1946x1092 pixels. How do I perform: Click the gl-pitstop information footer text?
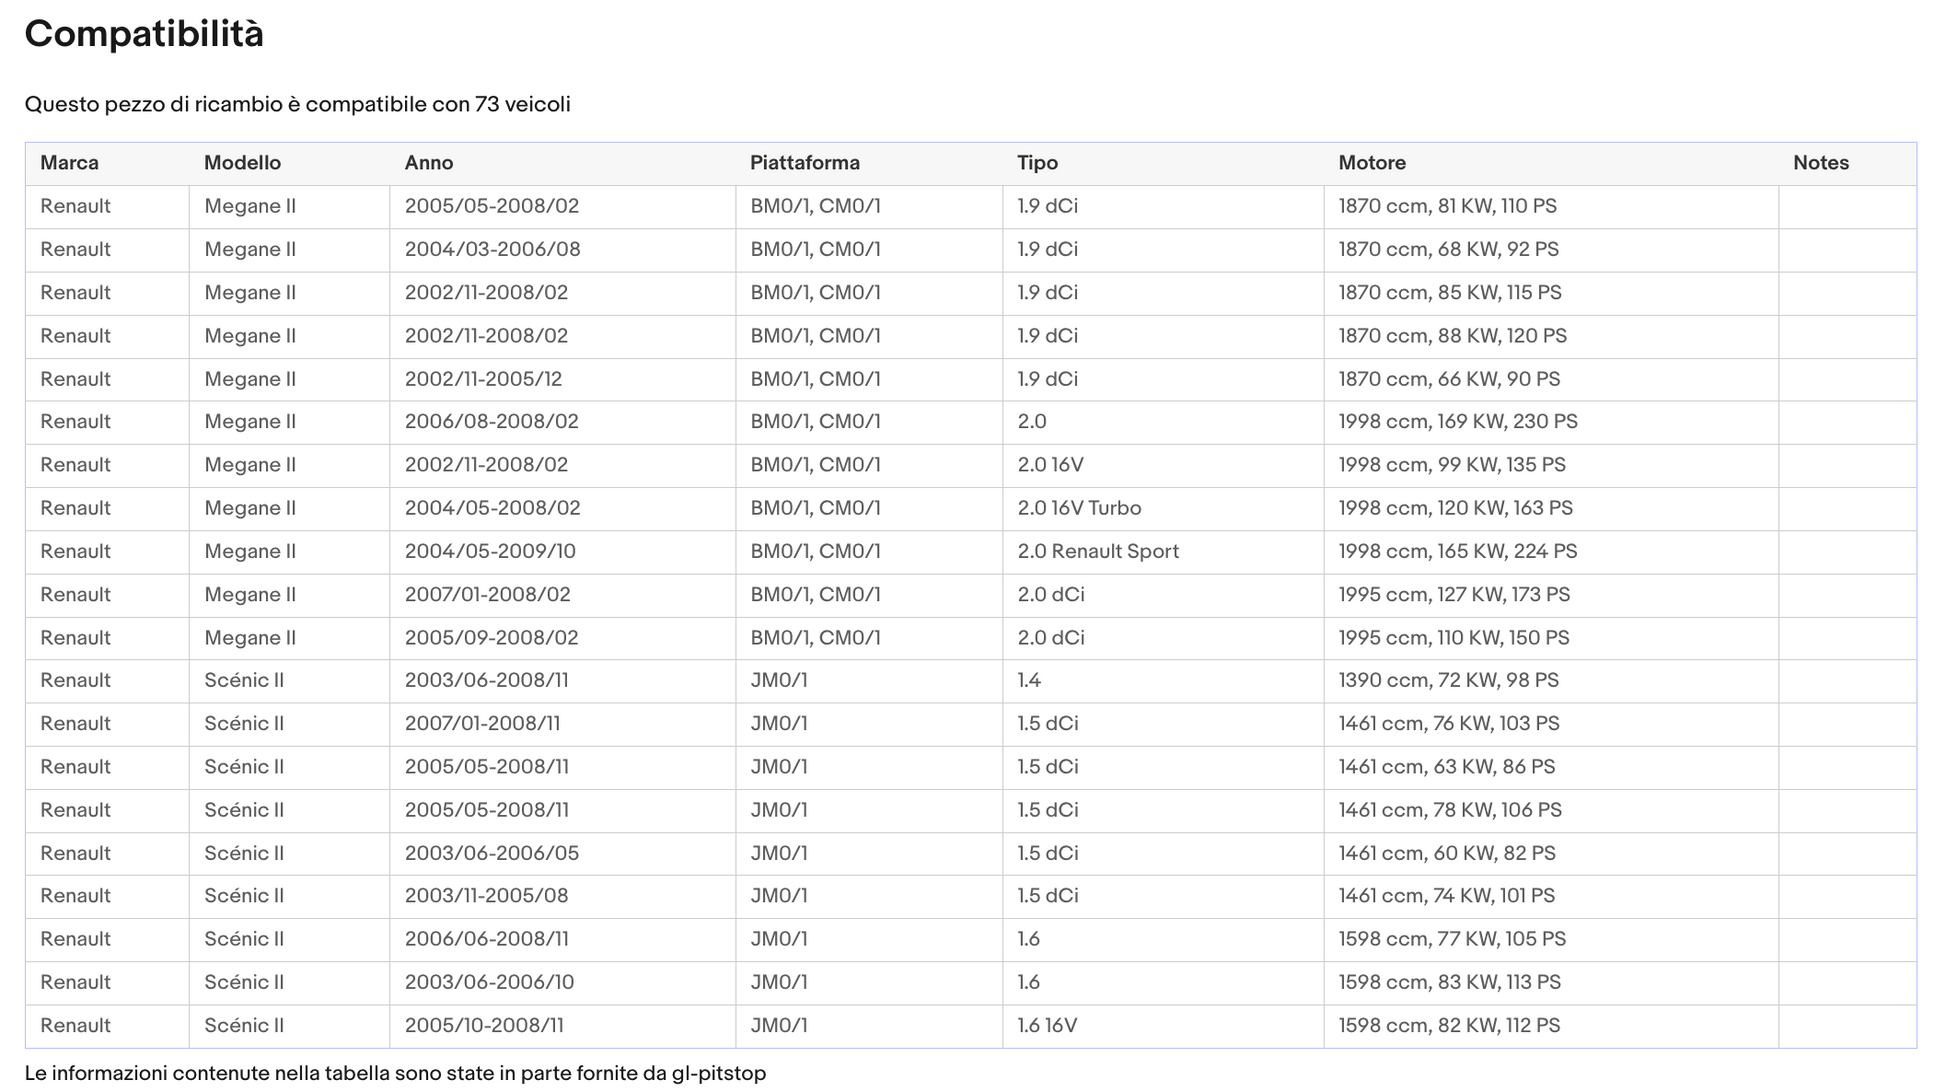coord(395,1073)
